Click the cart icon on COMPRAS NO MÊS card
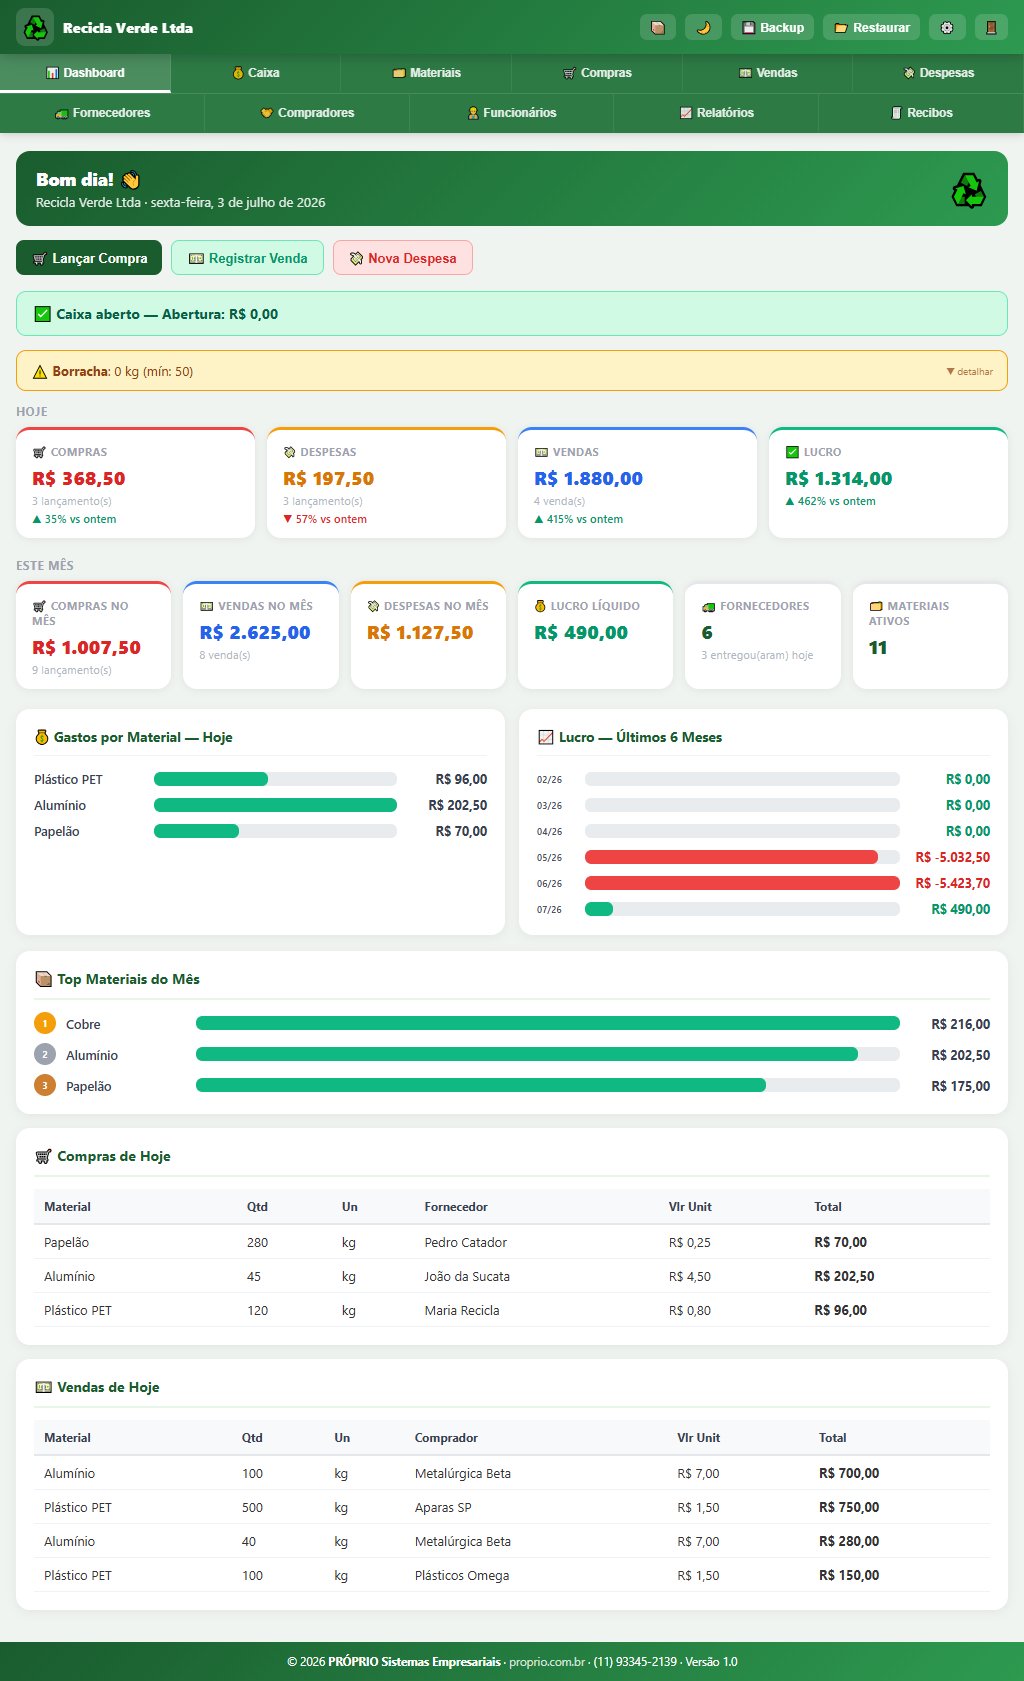1024x1681 pixels. (x=39, y=606)
